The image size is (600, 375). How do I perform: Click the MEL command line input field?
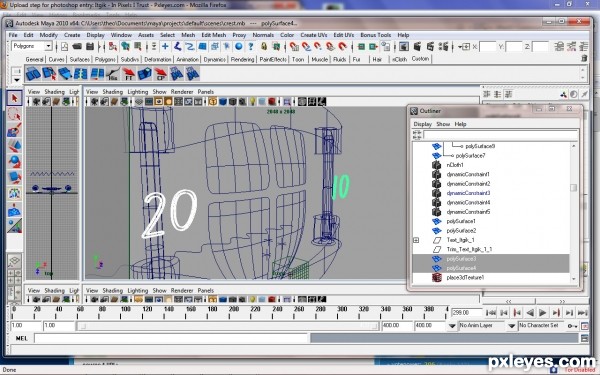pyautogui.click(x=171, y=338)
